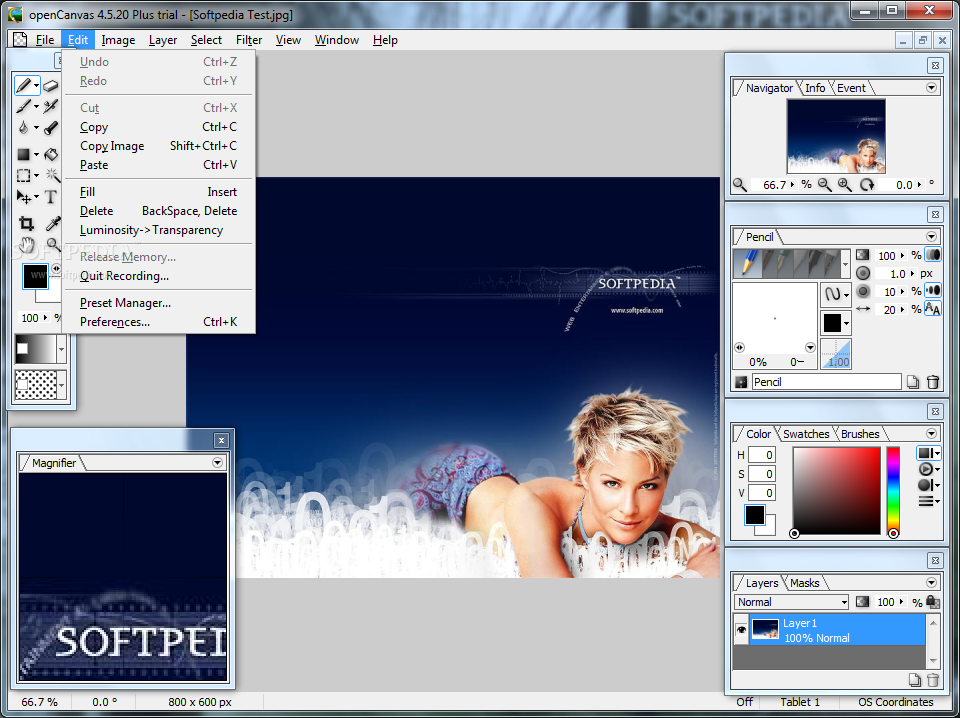Open the pattern preset dropdown in toolbox

pos(61,385)
